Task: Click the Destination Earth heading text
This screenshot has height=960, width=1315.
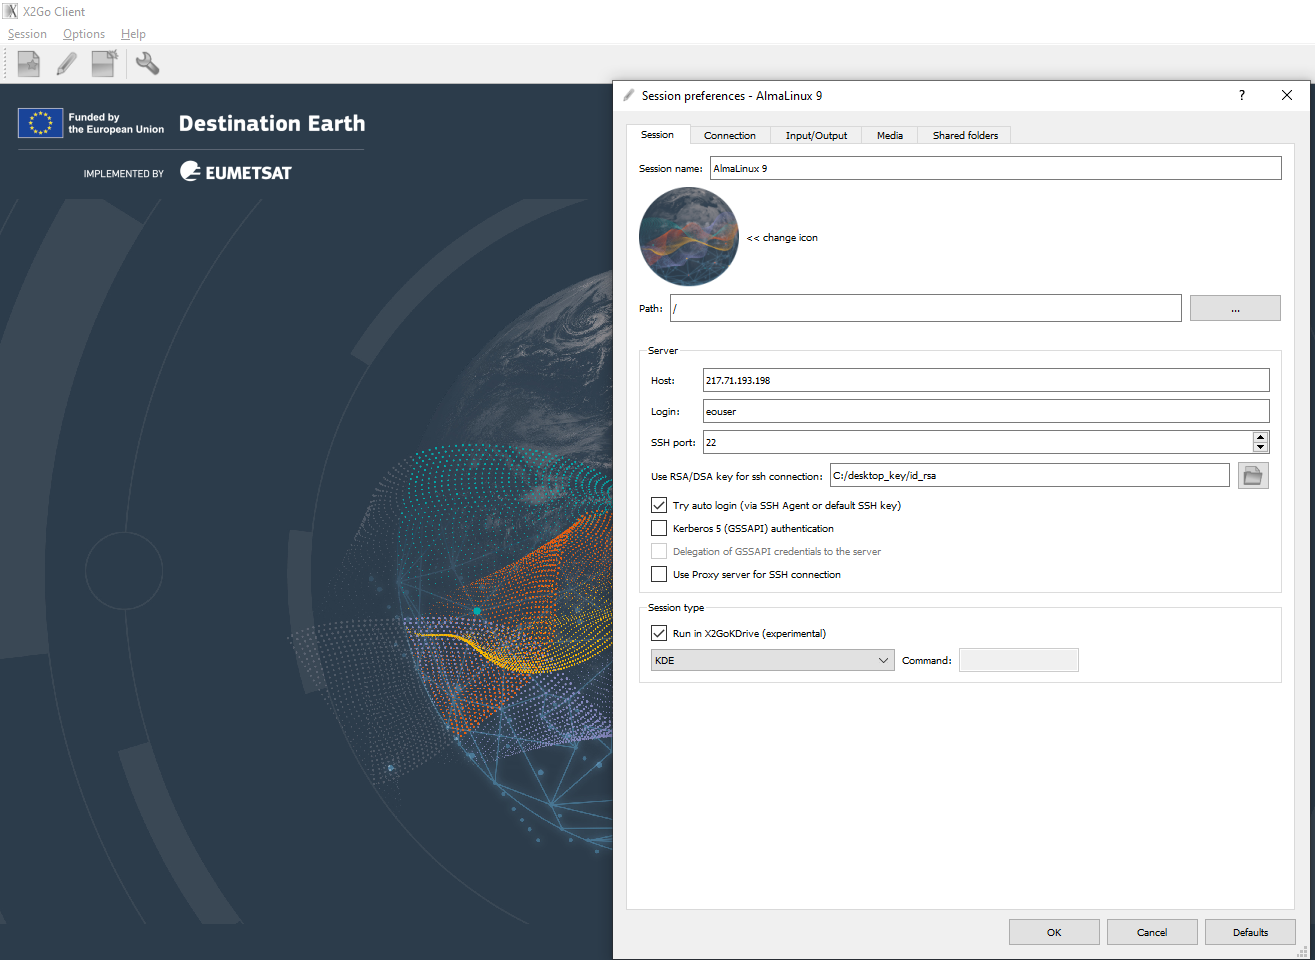Action: tap(272, 123)
